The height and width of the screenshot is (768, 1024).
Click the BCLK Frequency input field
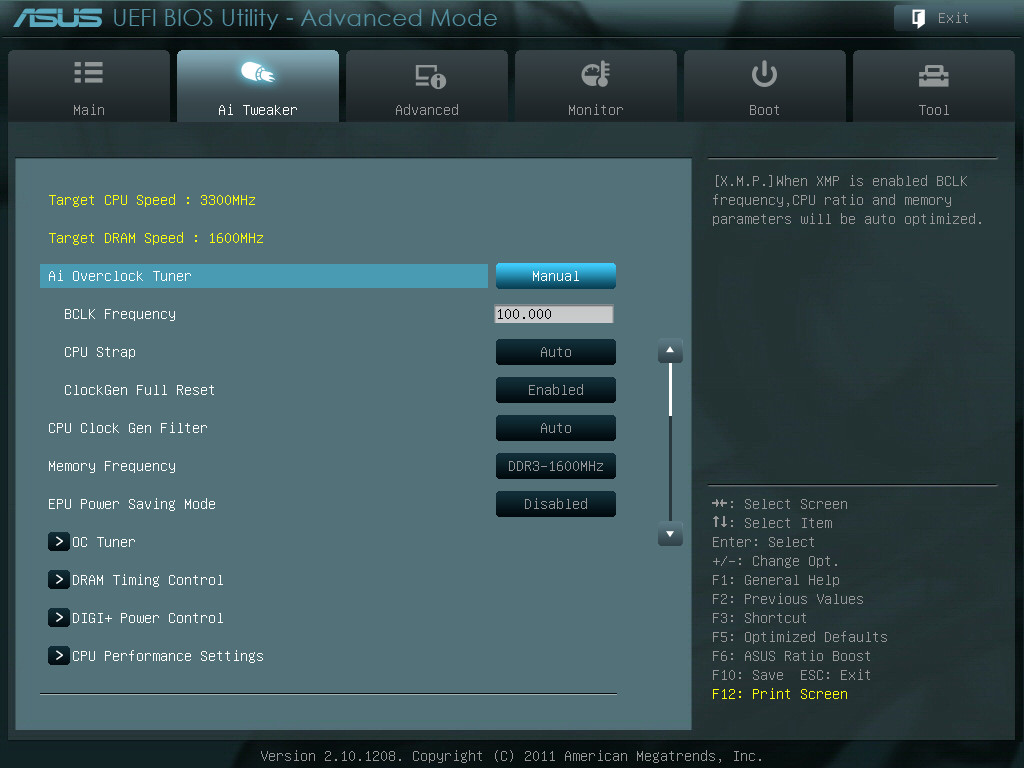point(554,314)
